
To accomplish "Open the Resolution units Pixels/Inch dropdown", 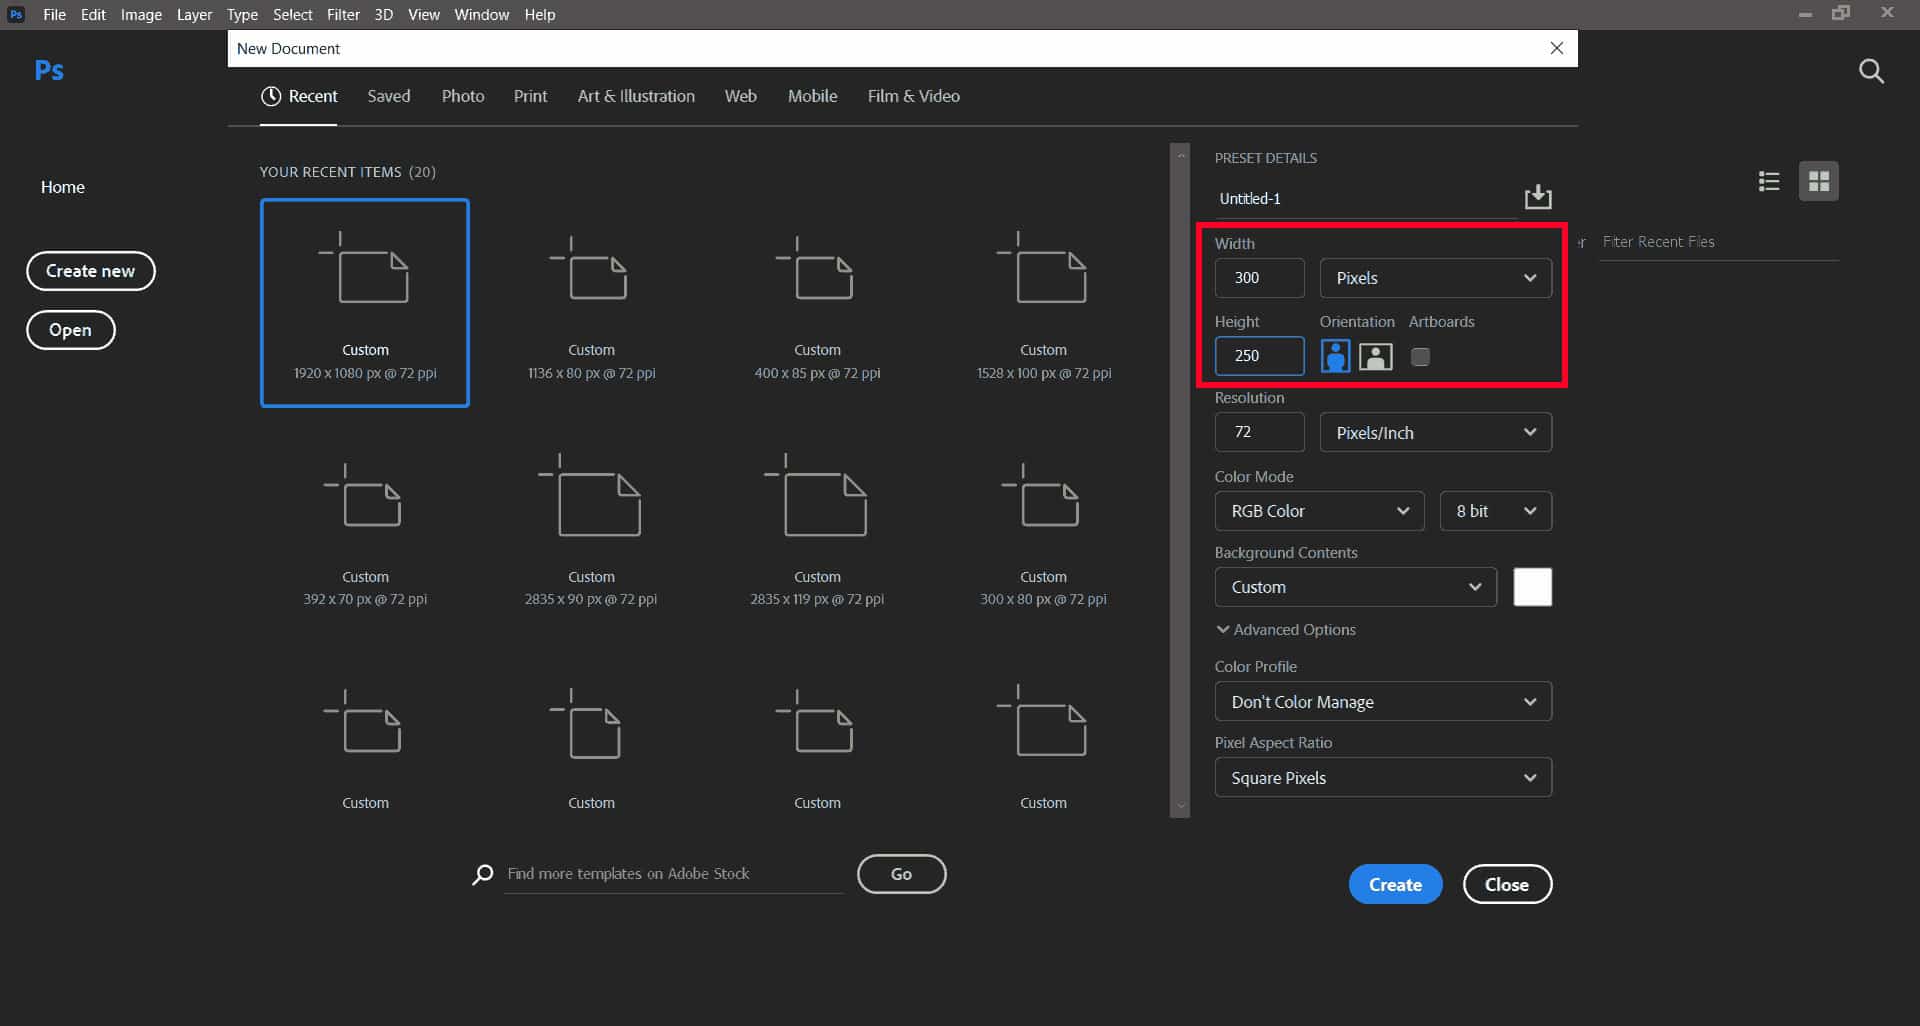I will point(1435,432).
